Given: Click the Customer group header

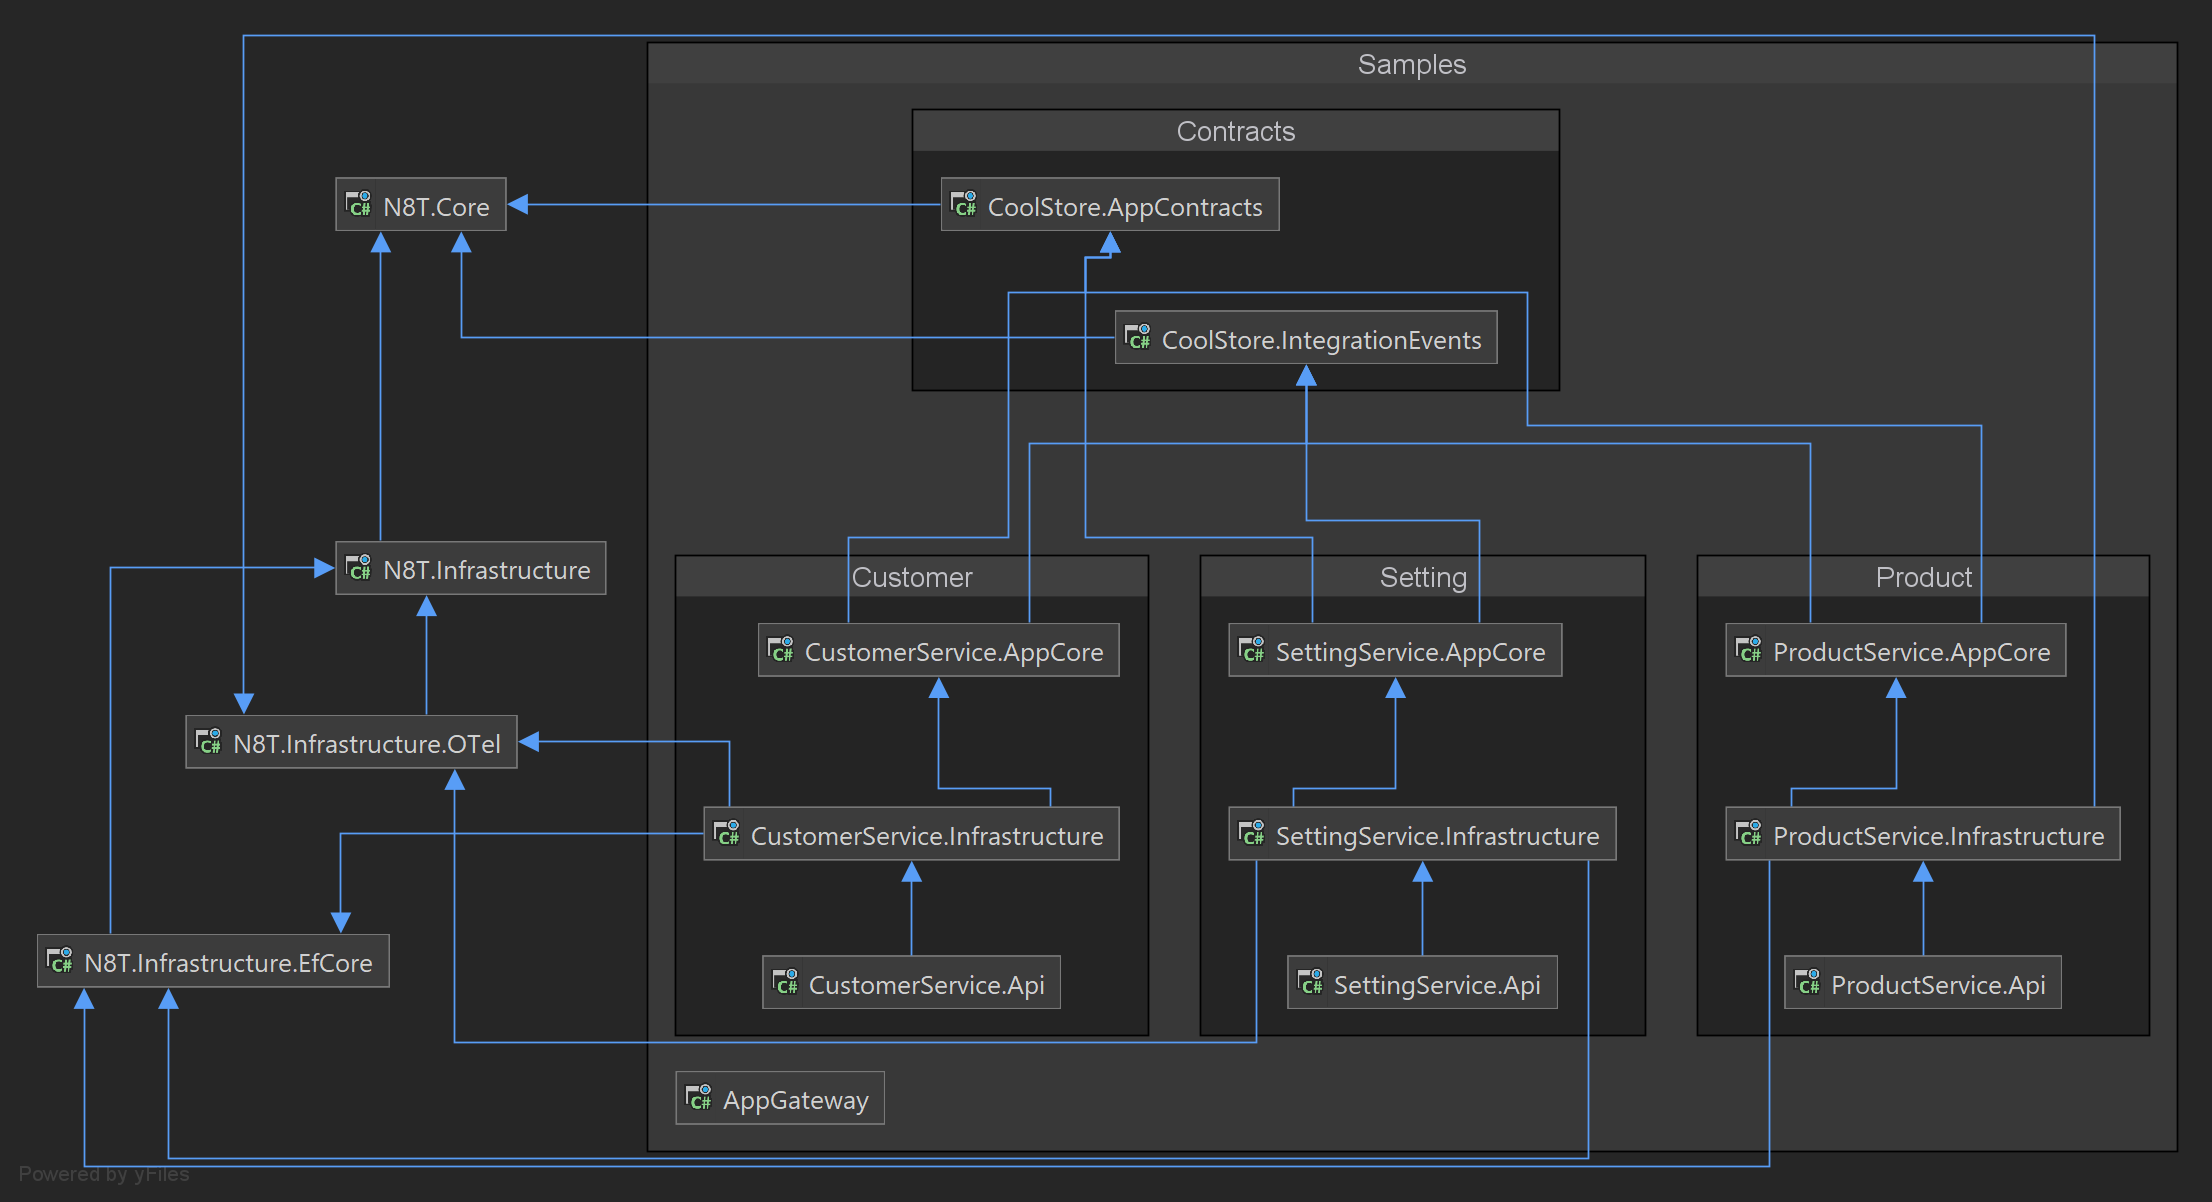Looking at the screenshot, I should click(911, 577).
